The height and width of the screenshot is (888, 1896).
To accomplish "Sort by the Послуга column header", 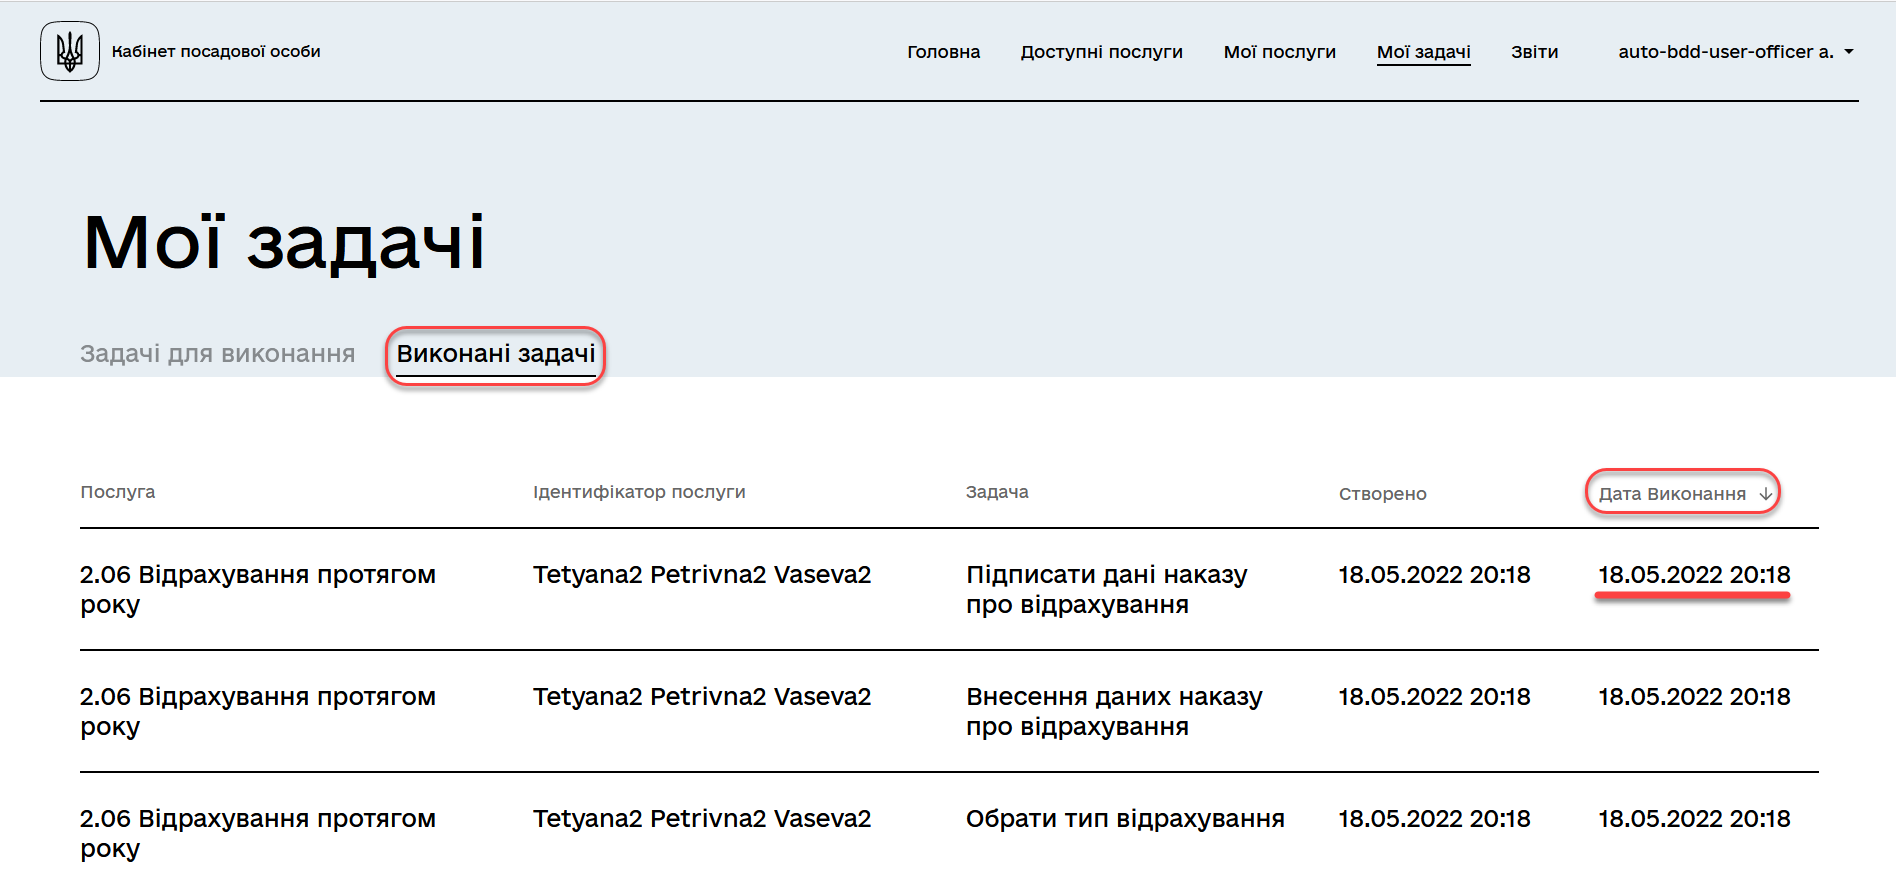I will [118, 492].
